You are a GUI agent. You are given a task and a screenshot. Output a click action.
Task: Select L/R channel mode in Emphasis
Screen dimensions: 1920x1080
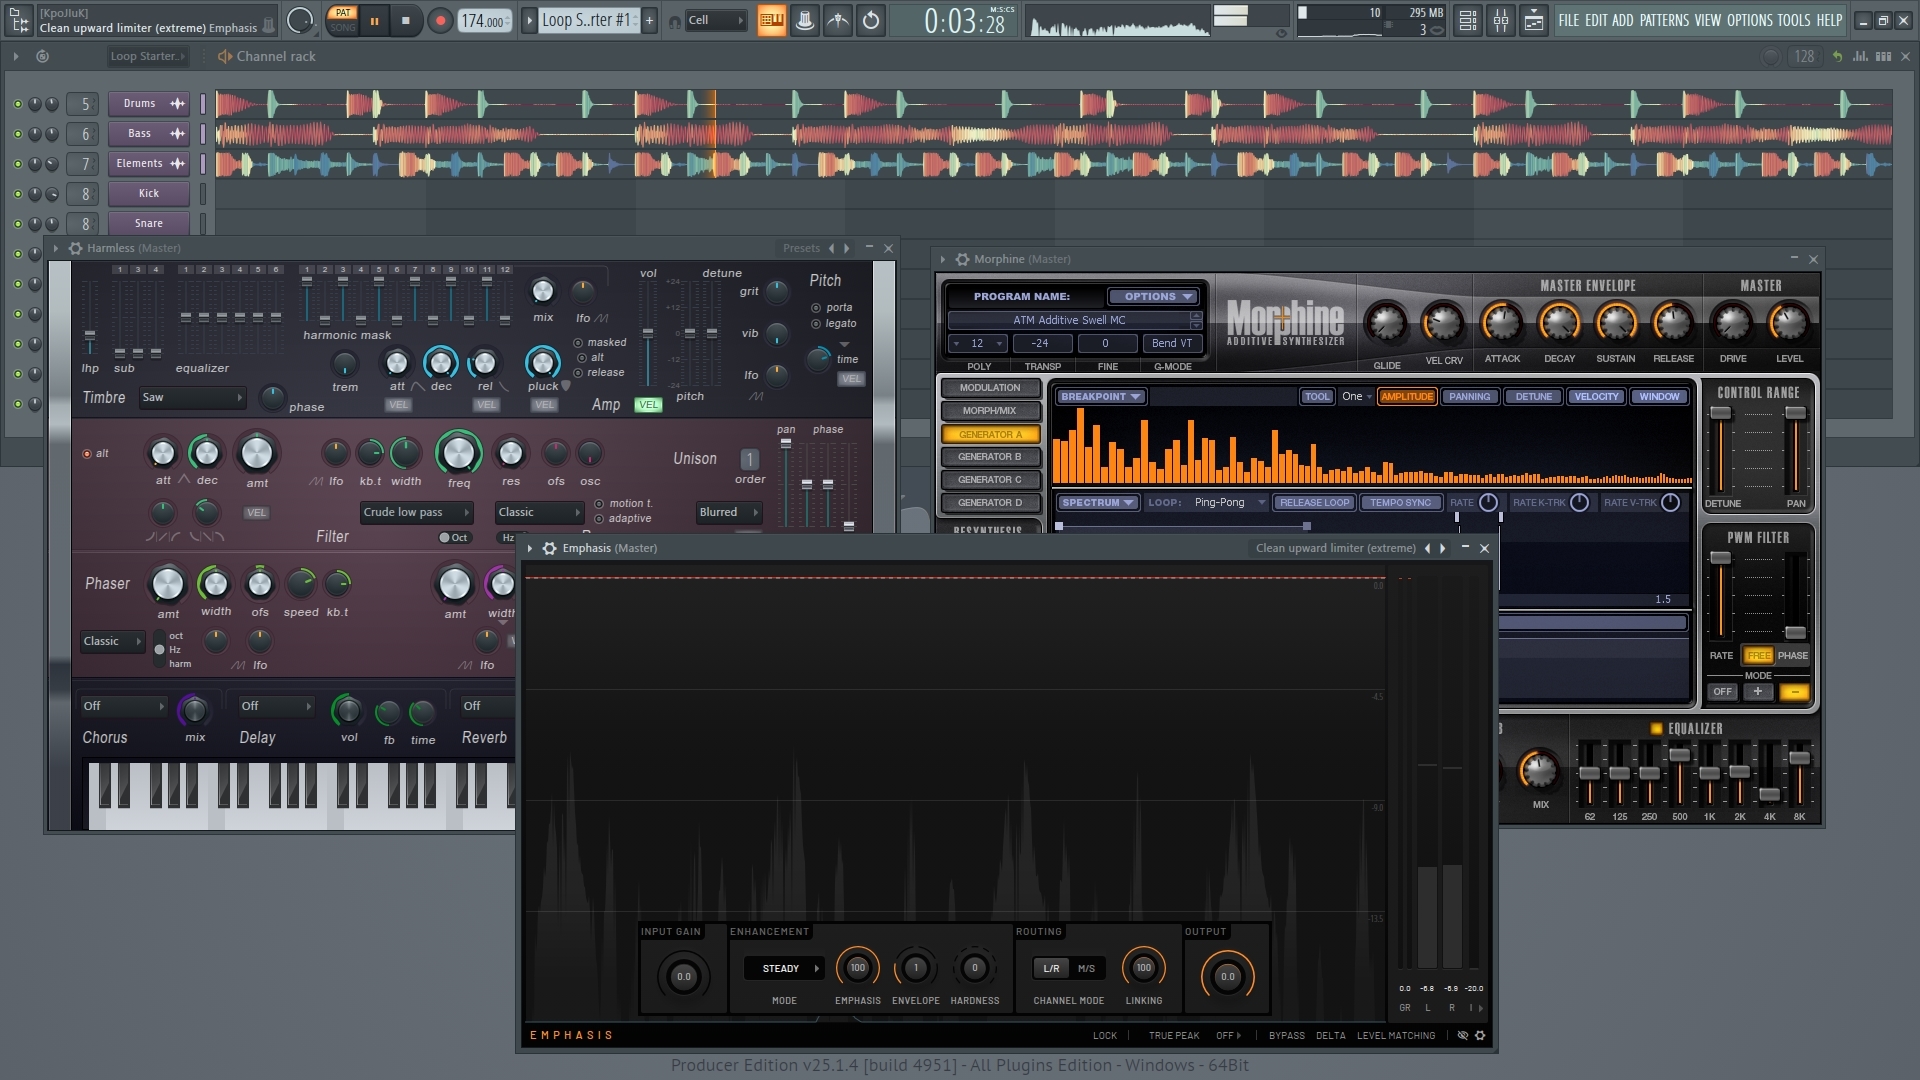[1051, 969]
